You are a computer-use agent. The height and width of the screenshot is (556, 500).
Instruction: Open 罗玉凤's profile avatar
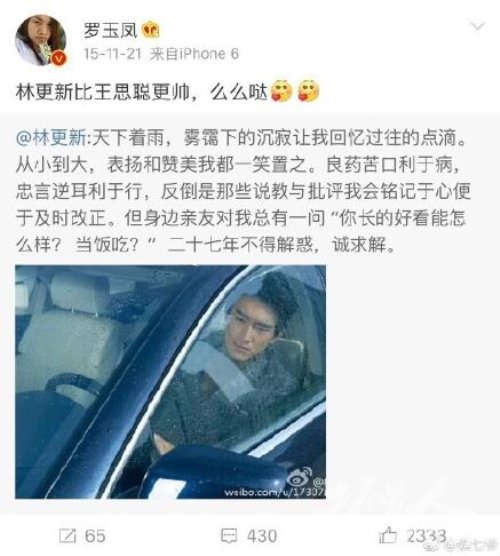click(x=41, y=40)
